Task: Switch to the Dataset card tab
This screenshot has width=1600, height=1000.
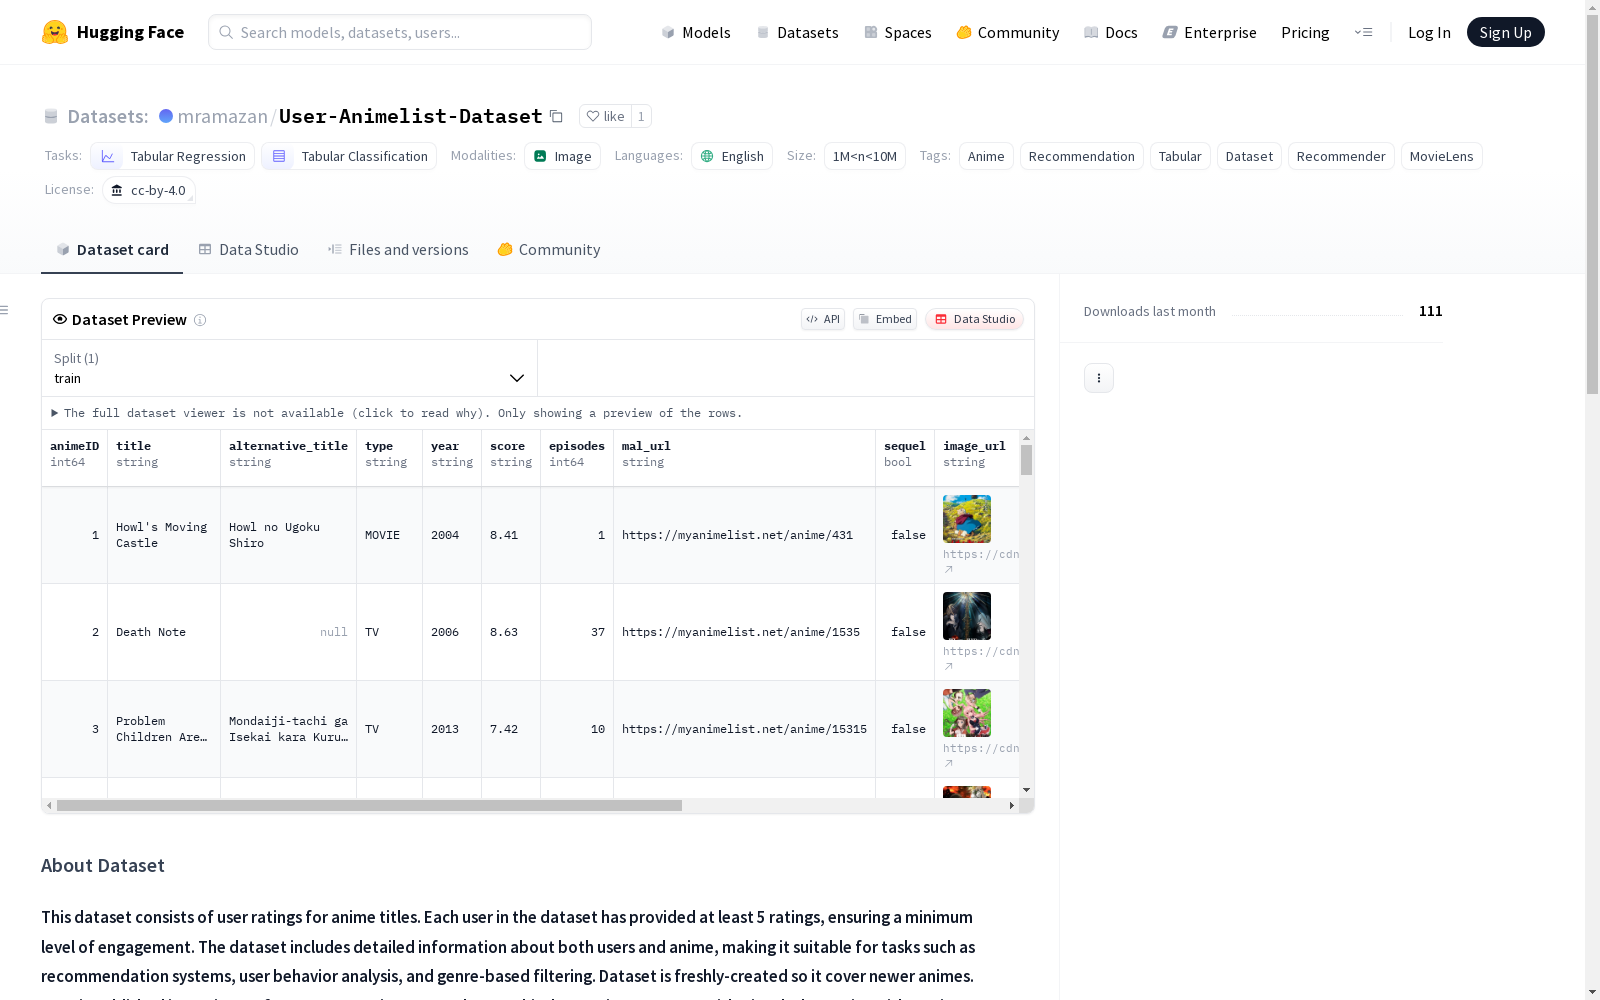Action: (x=112, y=250)
